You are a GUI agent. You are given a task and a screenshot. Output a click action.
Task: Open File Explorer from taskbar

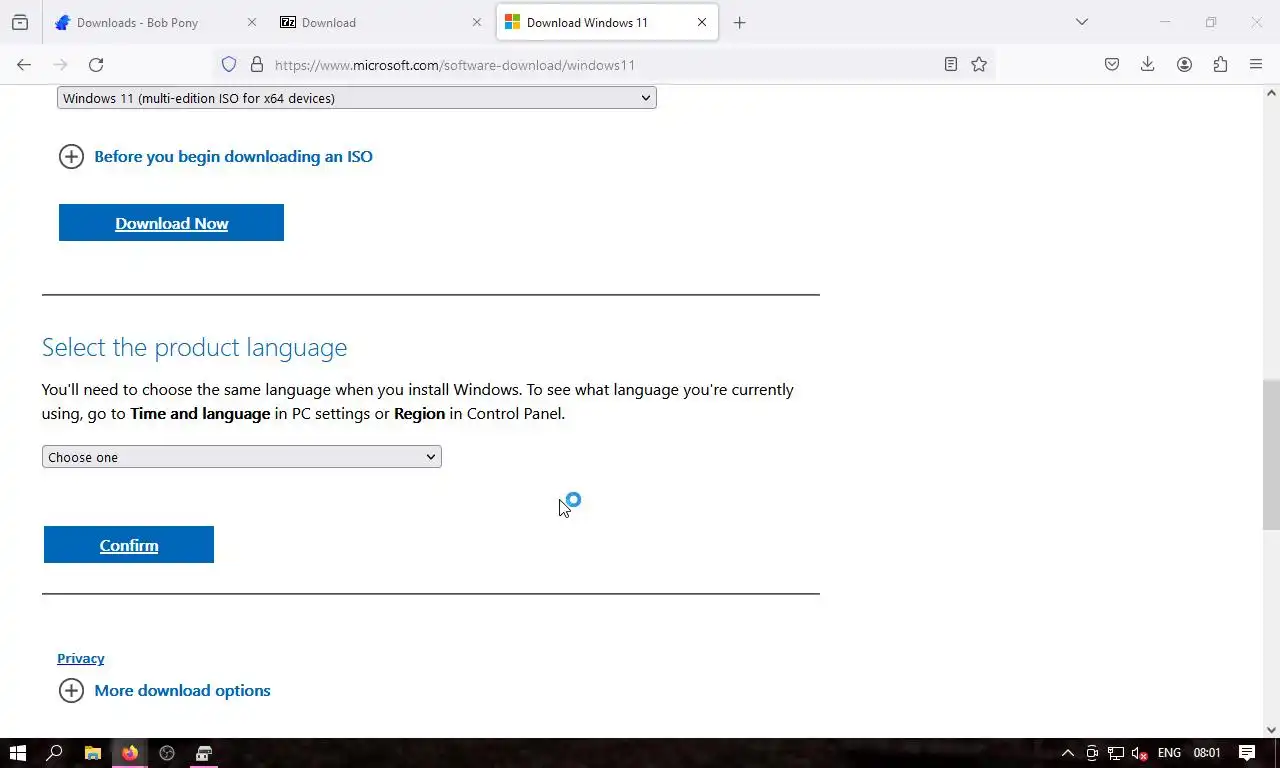point(92,753)
